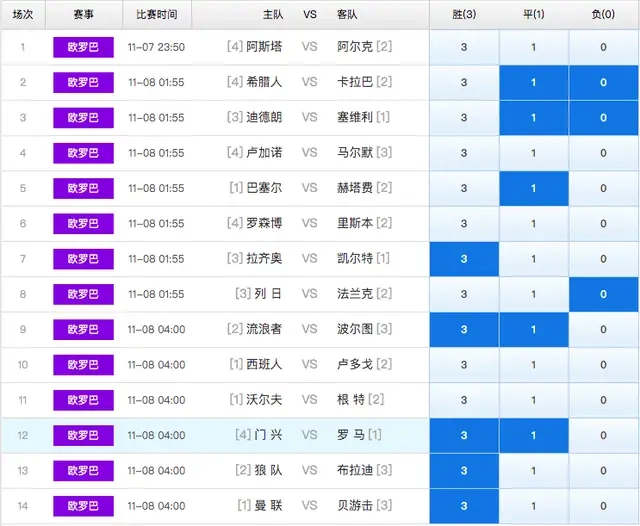The height and width of the screenshot is (526, 640).
Task: Open away team 布拉迪 in row 13
Action: tap(355, 471)
